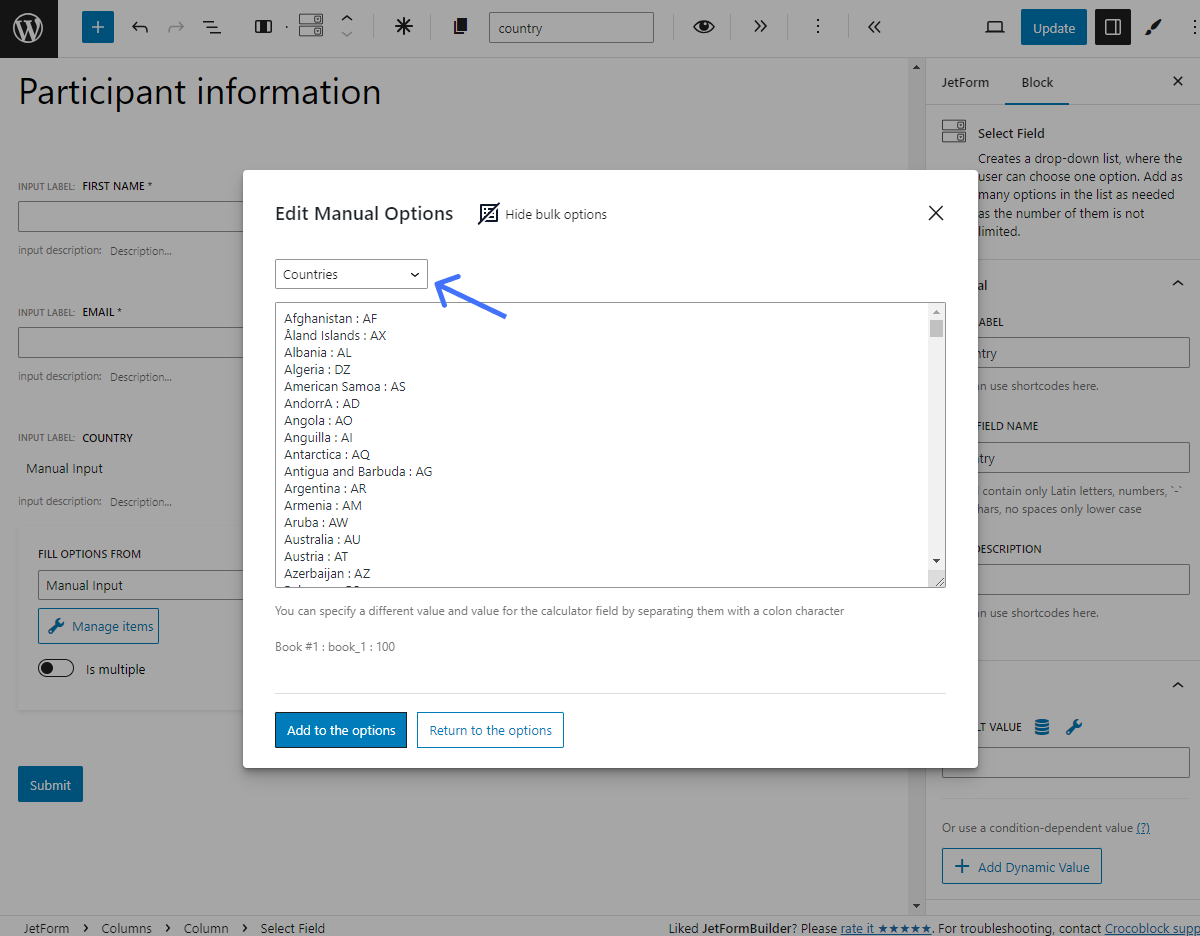Collapse the General panel with its chevron
This screenshot has height=936, width=1200.
click(x=1177, y=283)
